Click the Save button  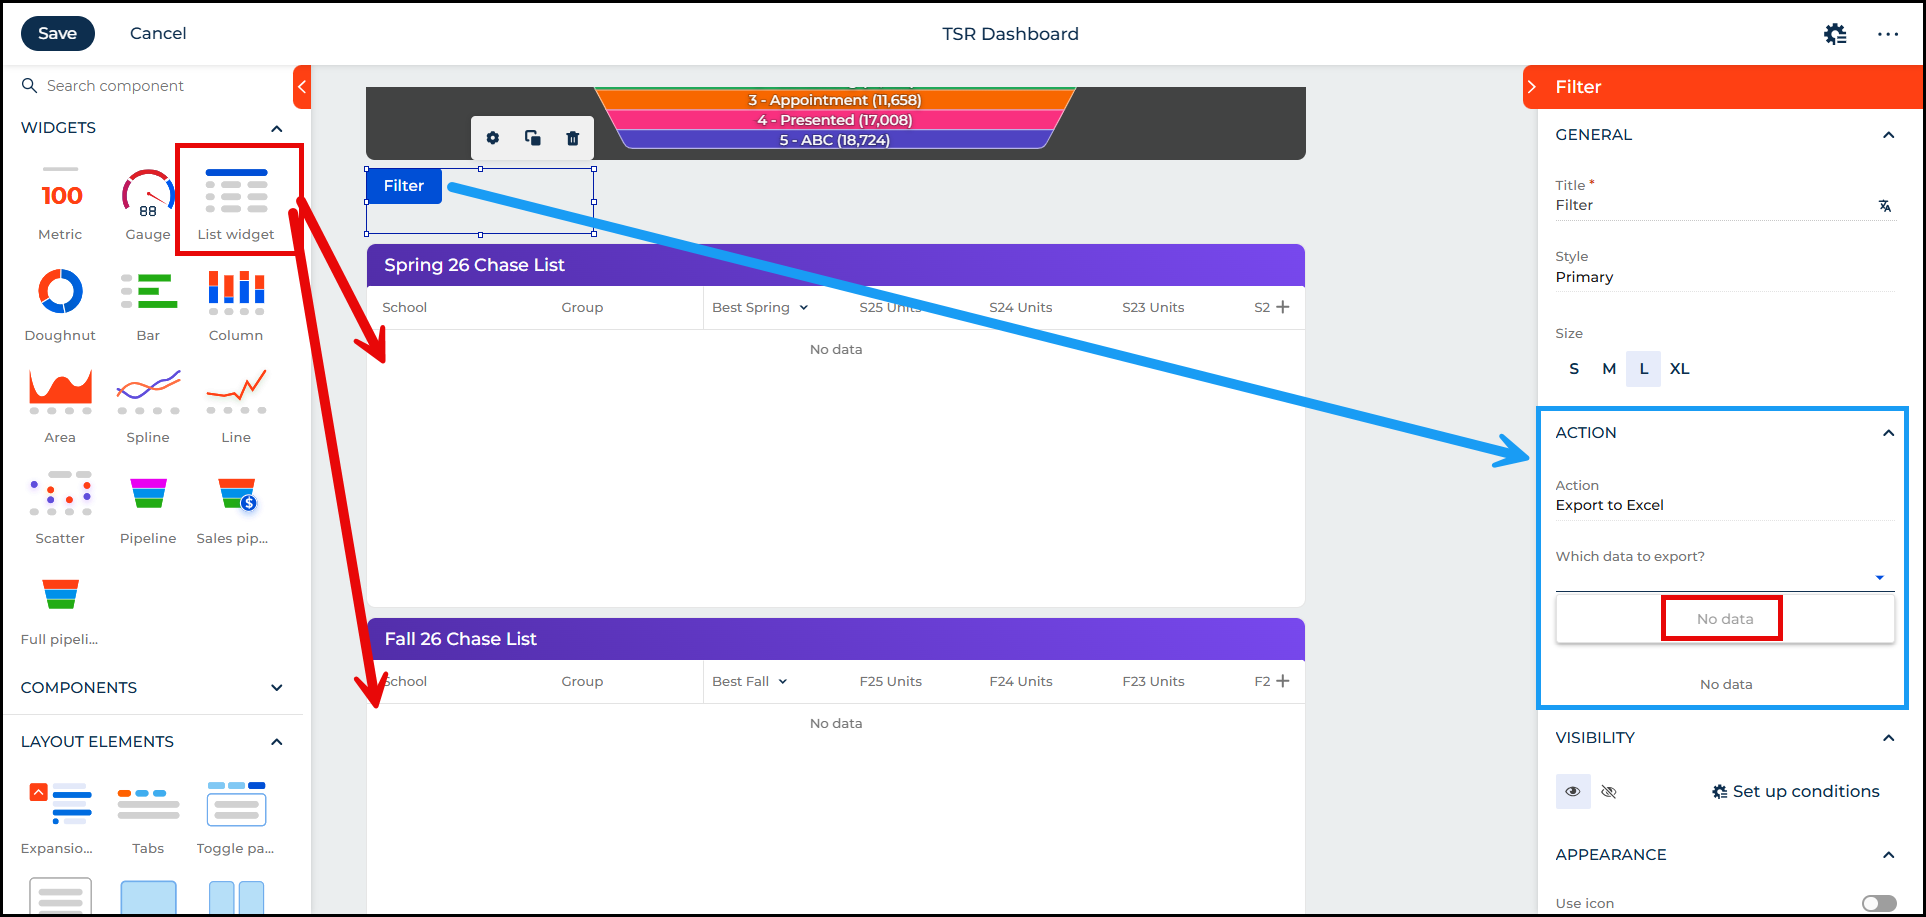click(58, 33)
